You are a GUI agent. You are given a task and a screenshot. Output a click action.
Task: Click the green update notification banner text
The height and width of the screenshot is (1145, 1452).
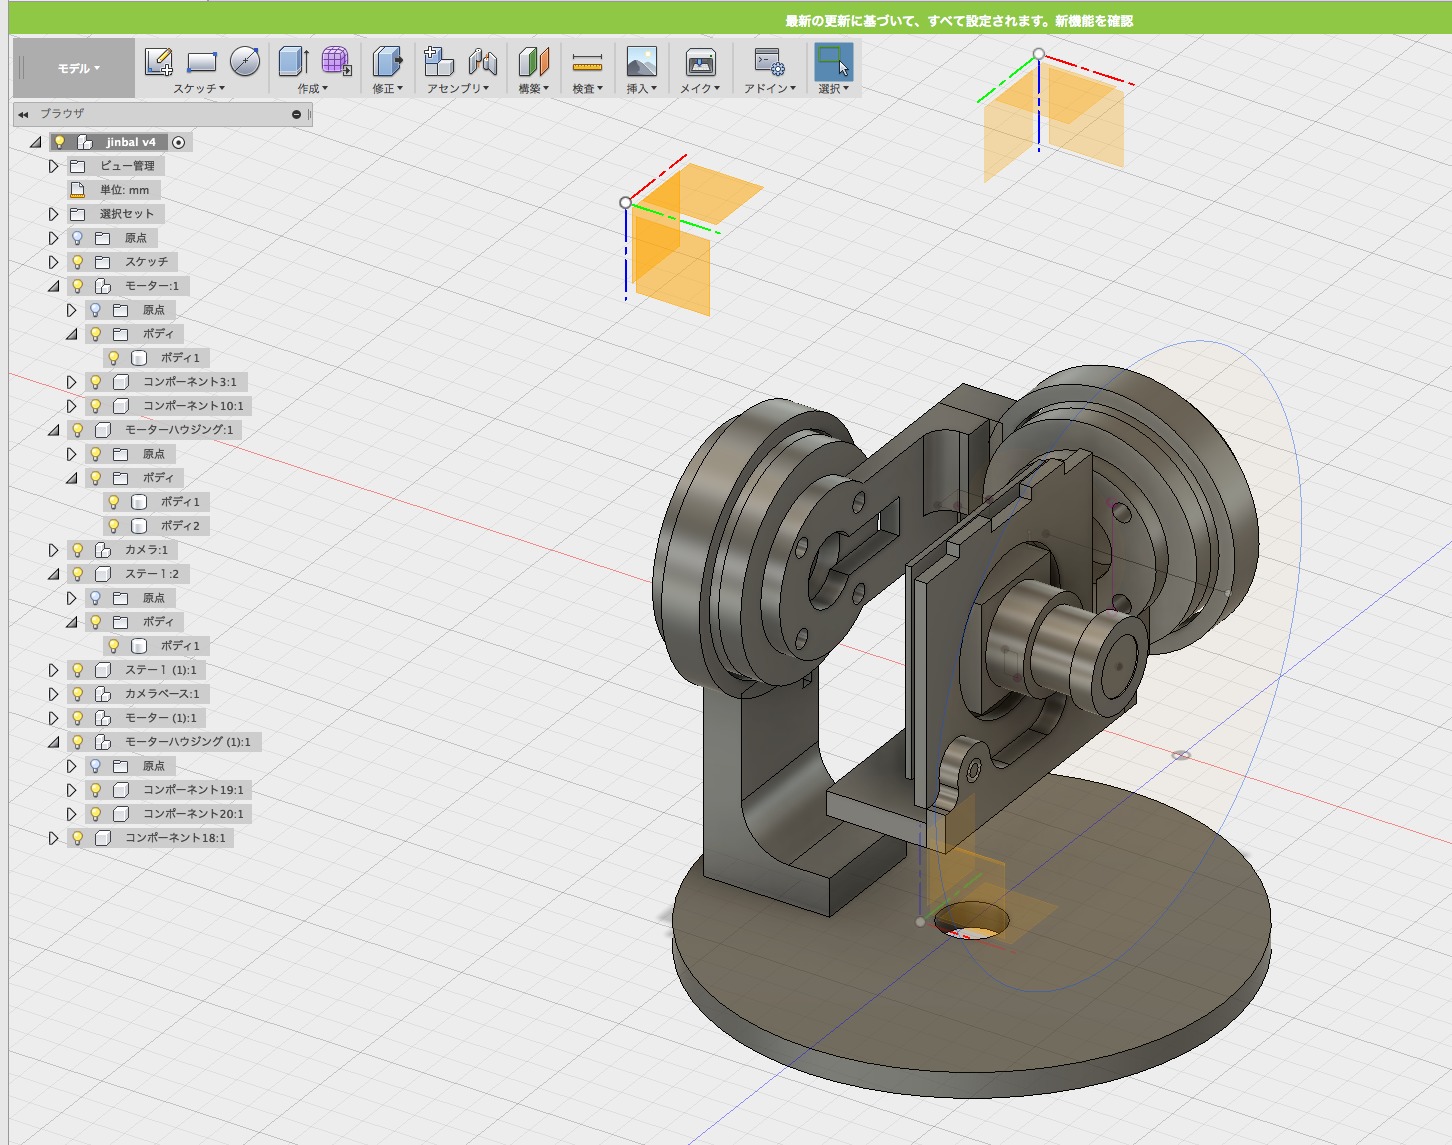[x=958, y=21]
